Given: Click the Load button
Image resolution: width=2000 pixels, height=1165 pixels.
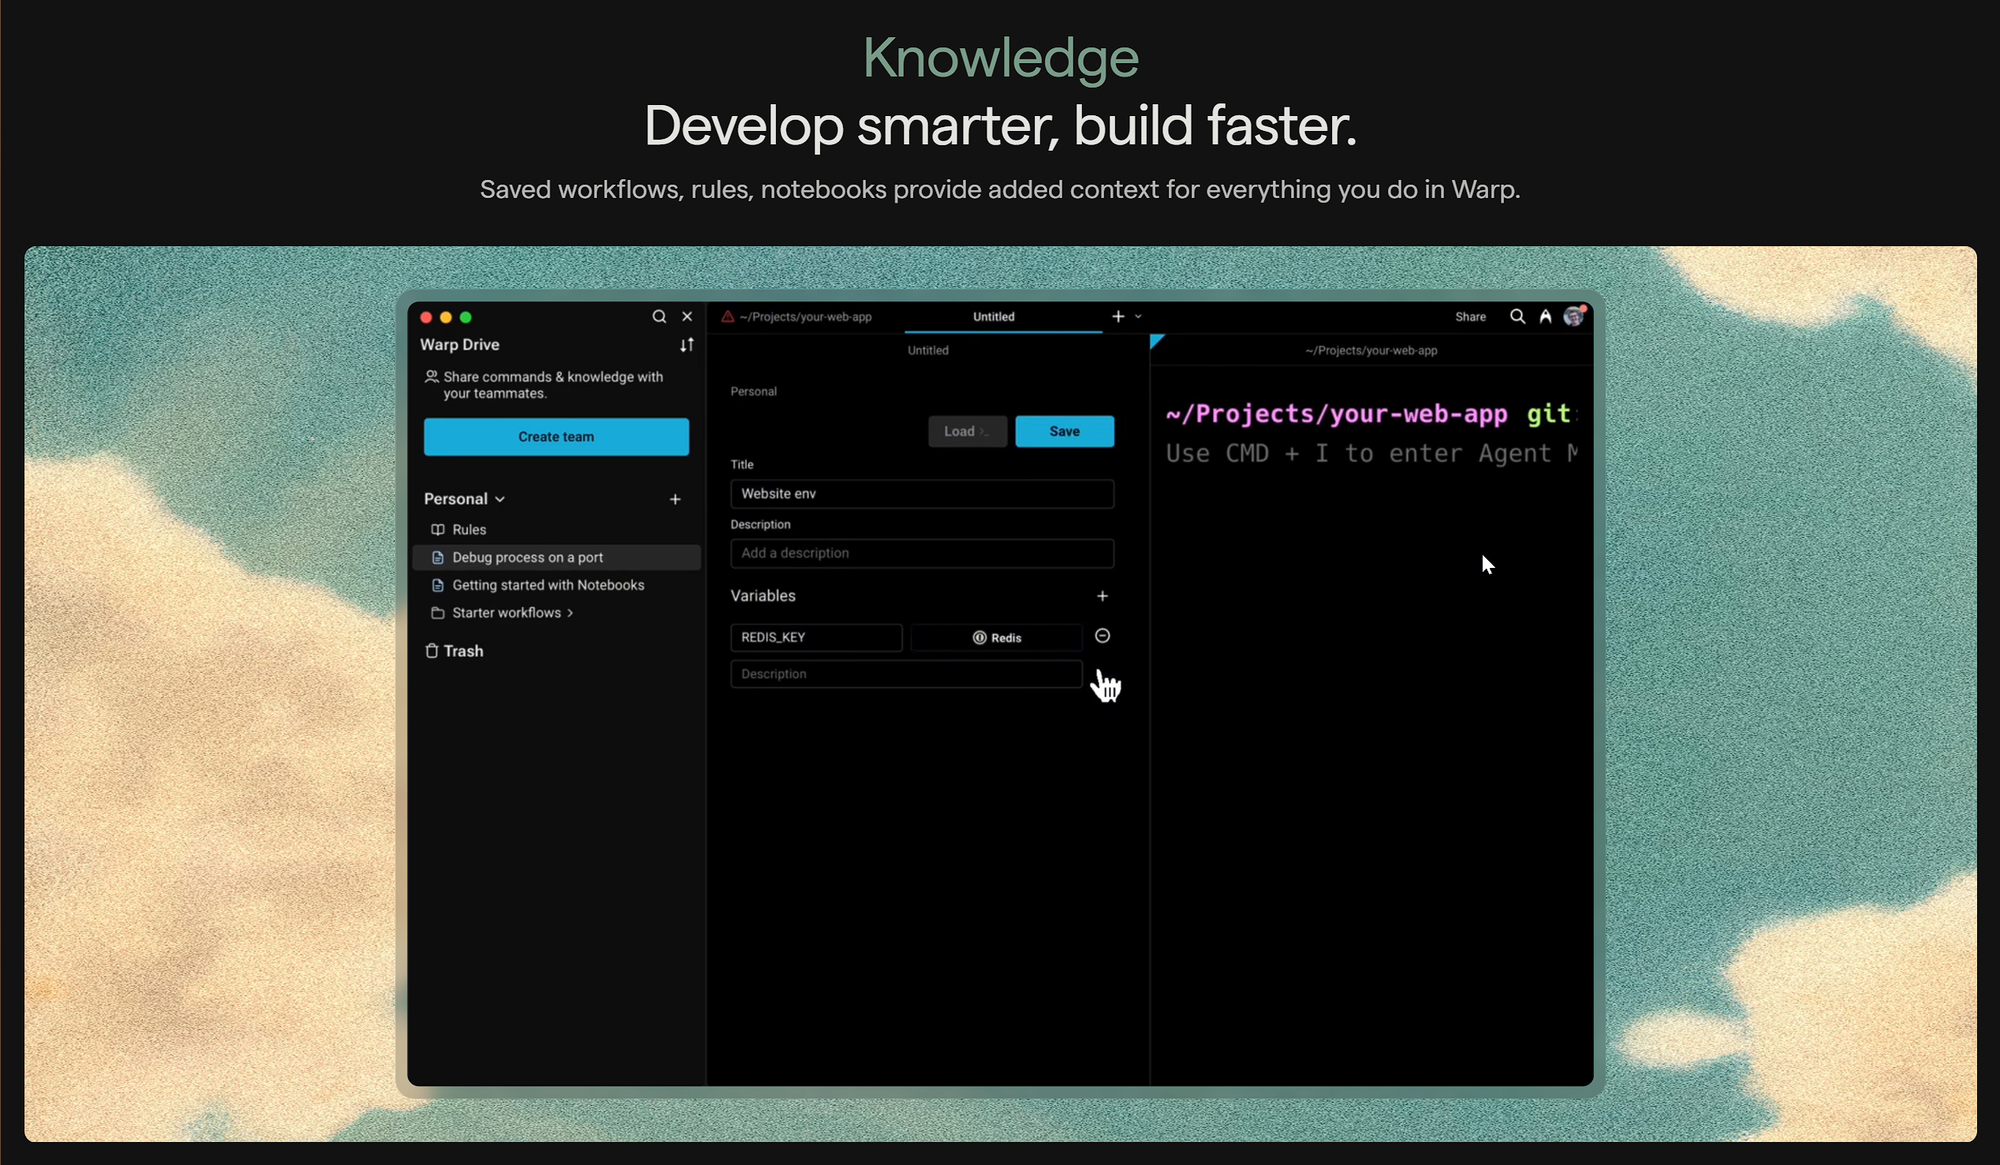Looking at the screenshot, I should (x=967, y=431).
